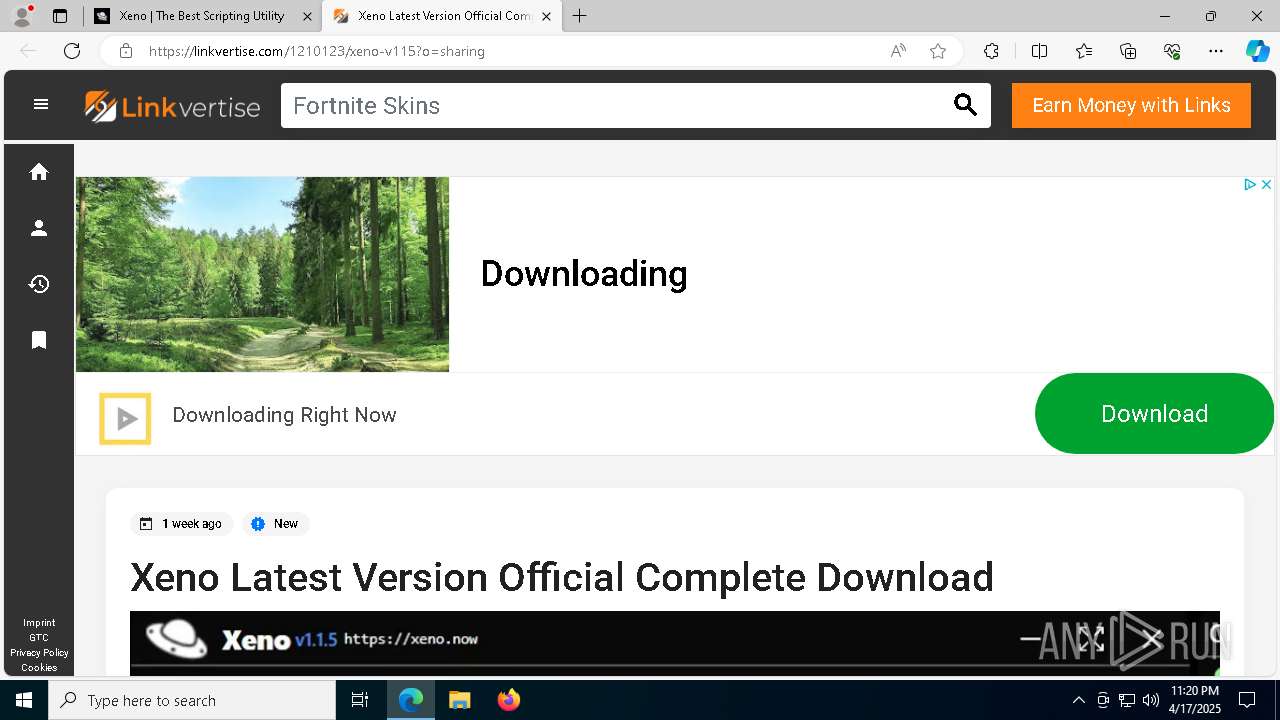The image size is (1280, 720).
Task: Open Settings and more menu
Action: [x=1216, y=51]
